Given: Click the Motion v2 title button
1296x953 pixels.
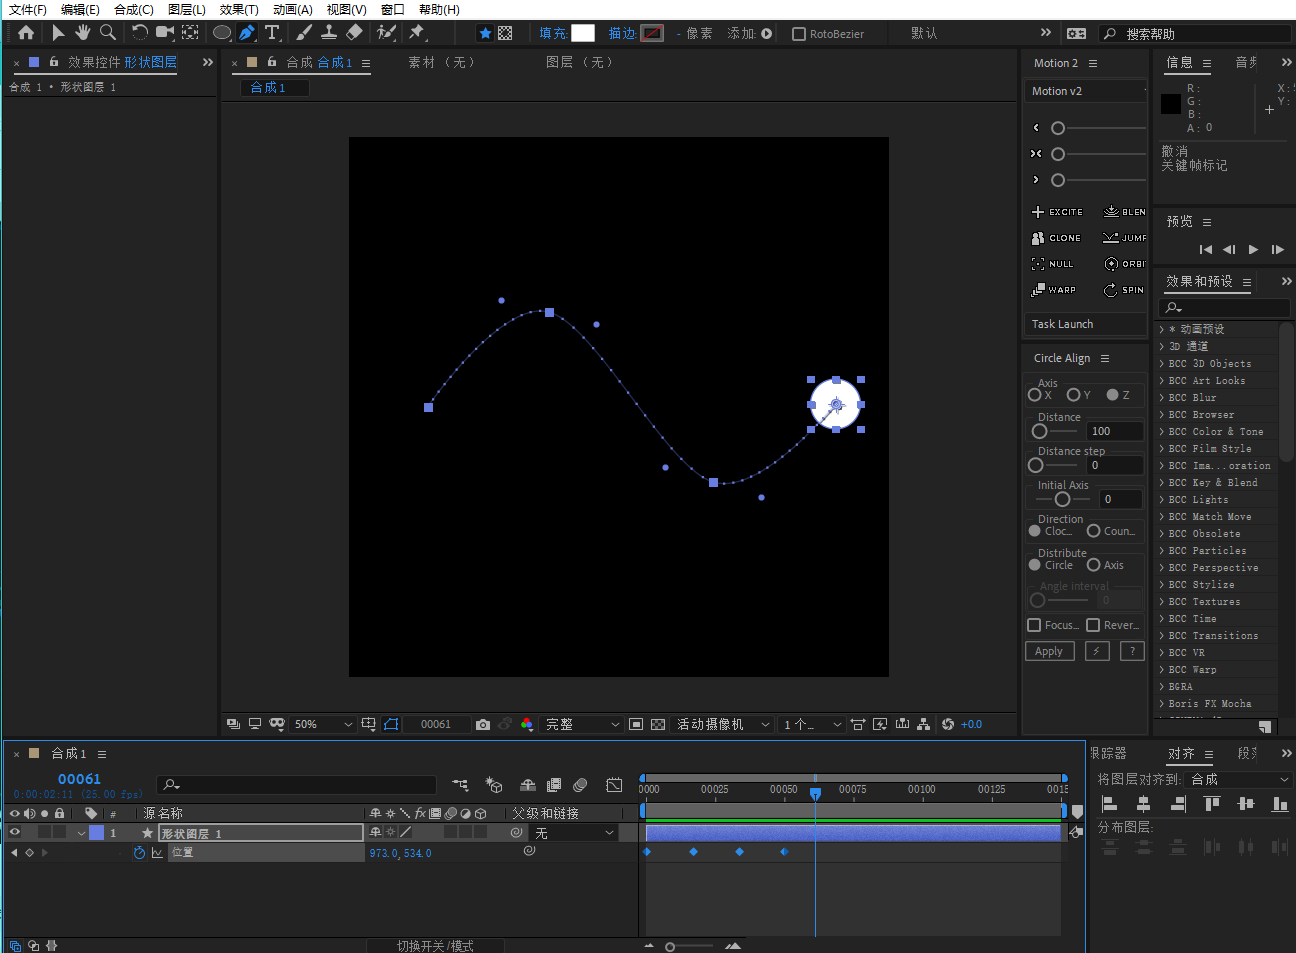Looking at the screenshot, I should (1085, 91).
